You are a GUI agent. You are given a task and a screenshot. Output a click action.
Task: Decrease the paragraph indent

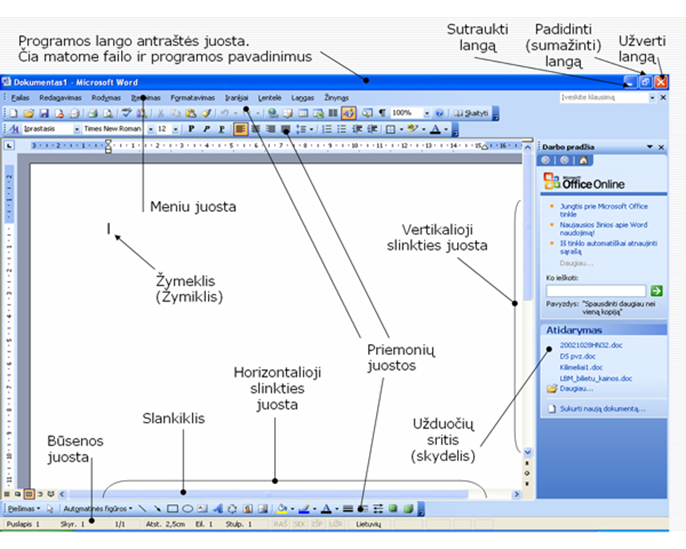[357, 129]
